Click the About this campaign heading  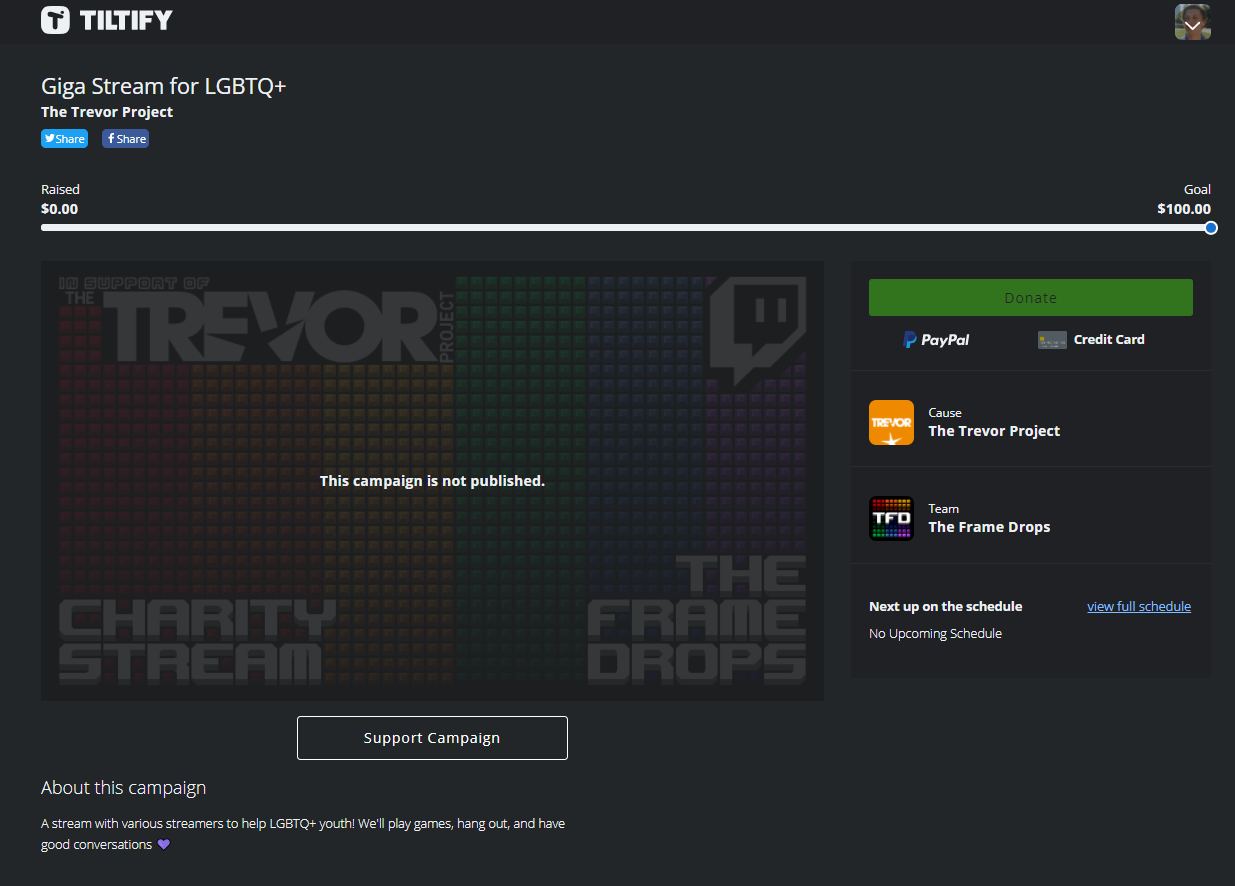[123, 788]
